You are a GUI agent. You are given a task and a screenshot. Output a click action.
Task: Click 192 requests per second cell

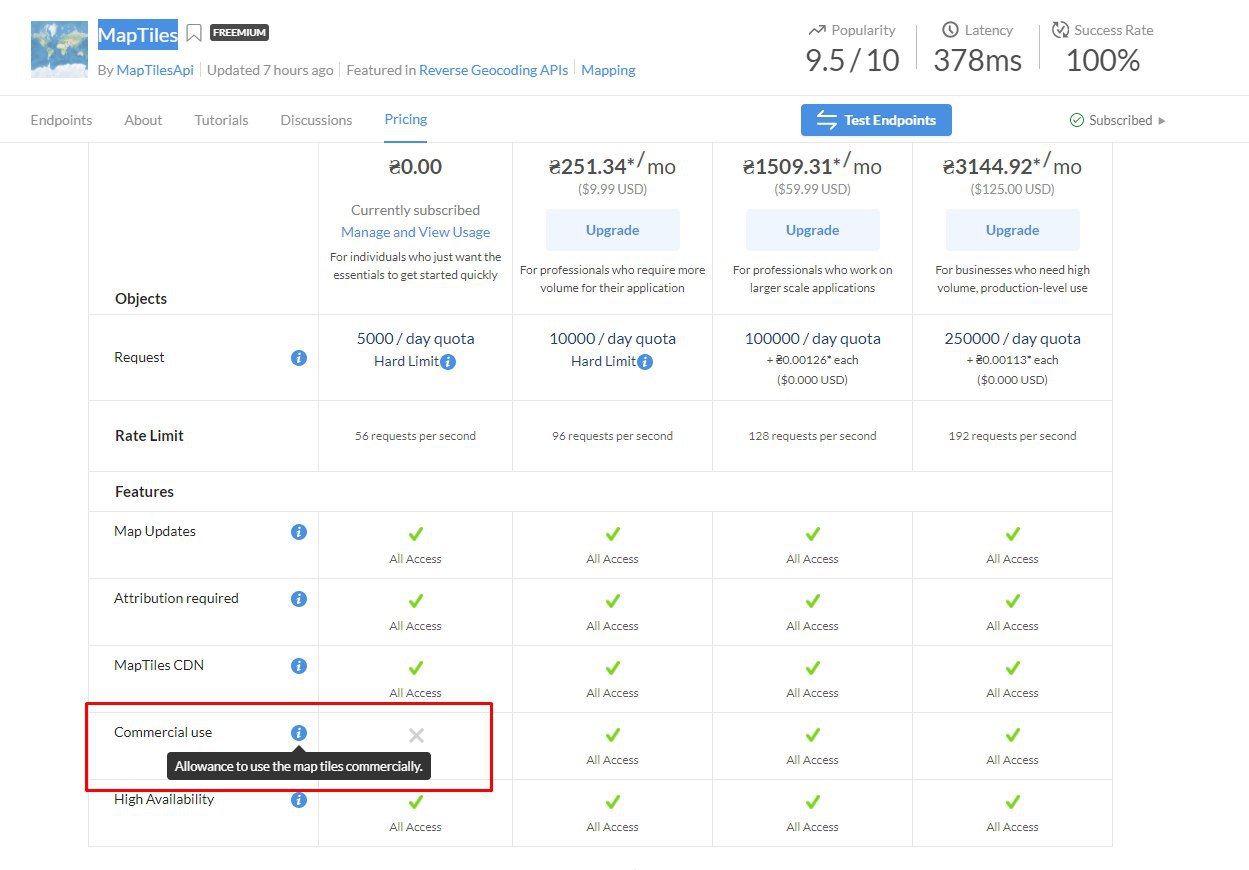point(1013,436)
